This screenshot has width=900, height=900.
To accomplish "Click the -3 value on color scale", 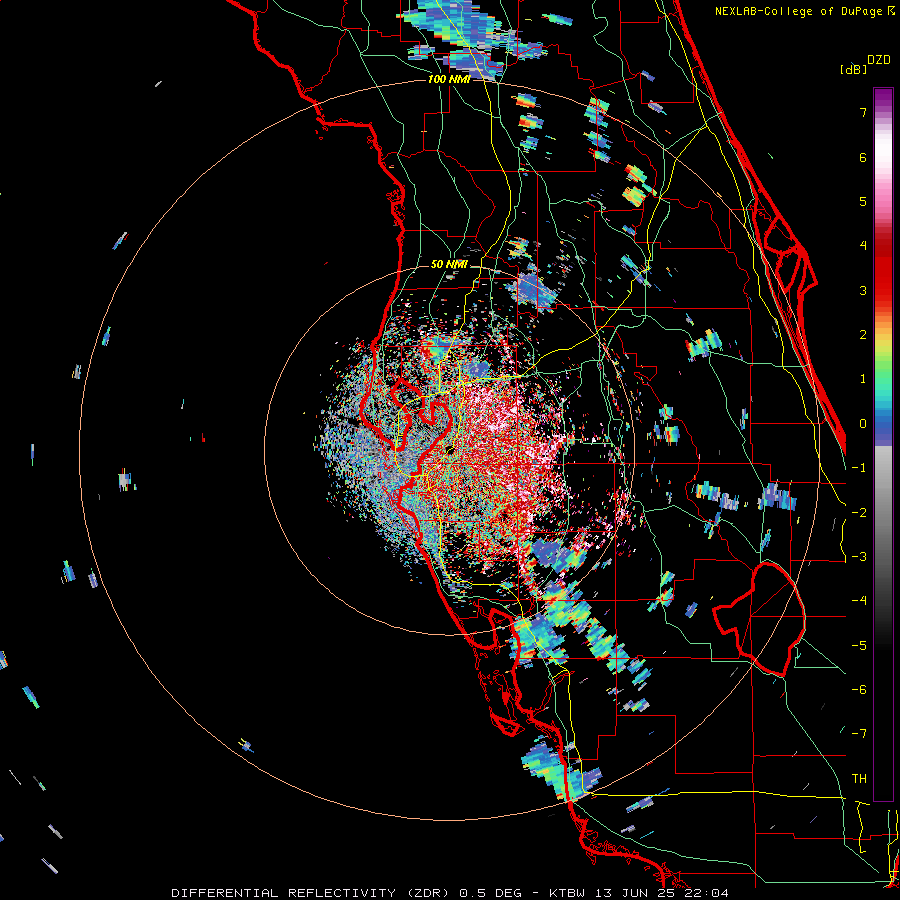I will [859, 557].
